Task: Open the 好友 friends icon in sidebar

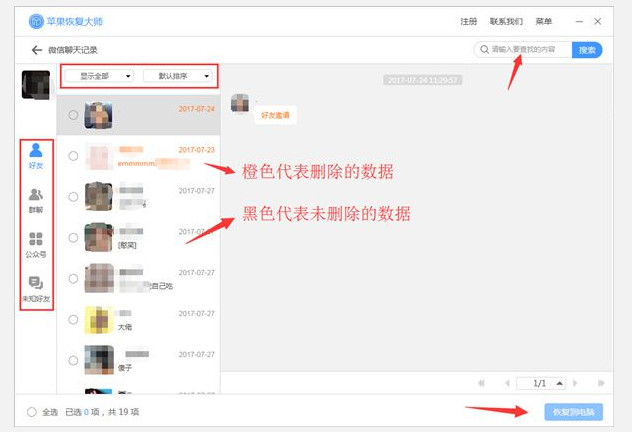Action: [x=36, y=156]
